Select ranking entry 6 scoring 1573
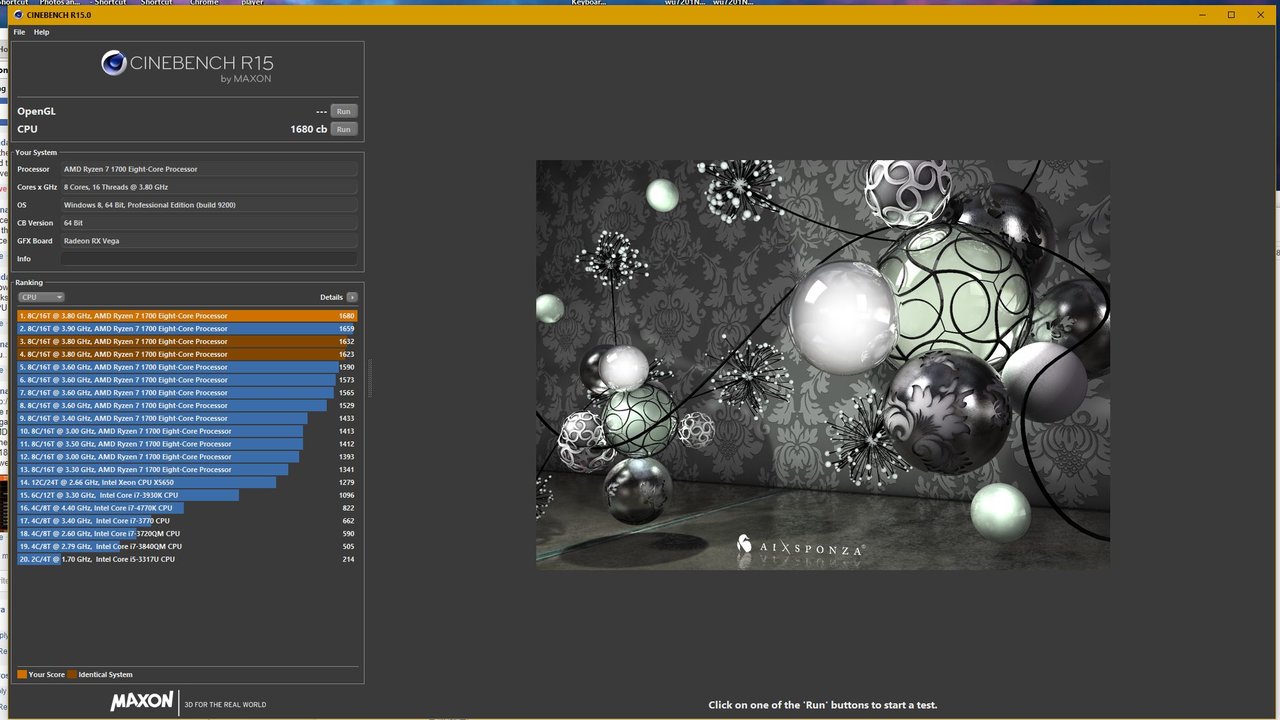 [x=187, y=380]
